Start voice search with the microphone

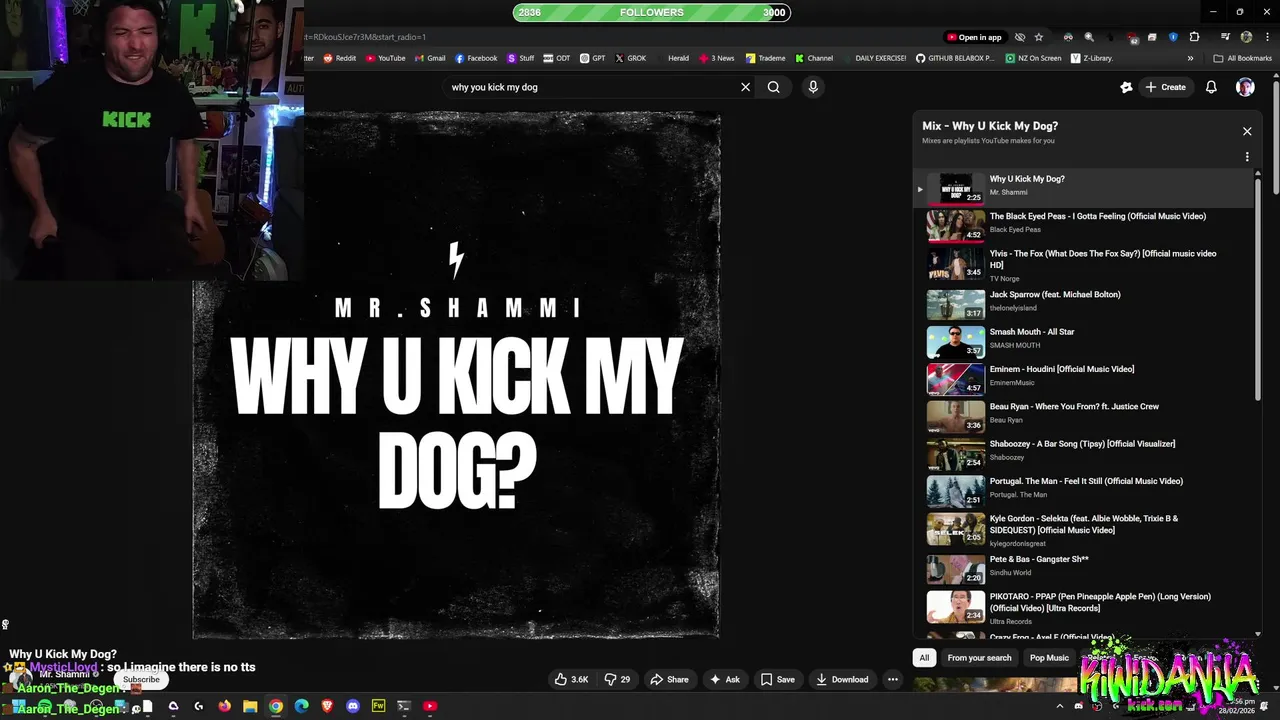tap(813, 87)
